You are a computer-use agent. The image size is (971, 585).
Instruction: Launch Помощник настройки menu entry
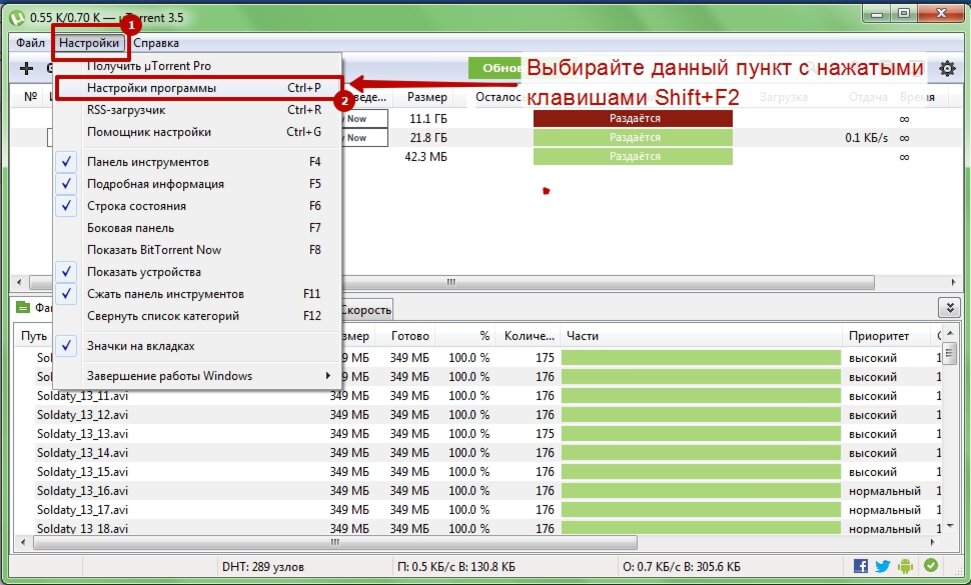197,132
